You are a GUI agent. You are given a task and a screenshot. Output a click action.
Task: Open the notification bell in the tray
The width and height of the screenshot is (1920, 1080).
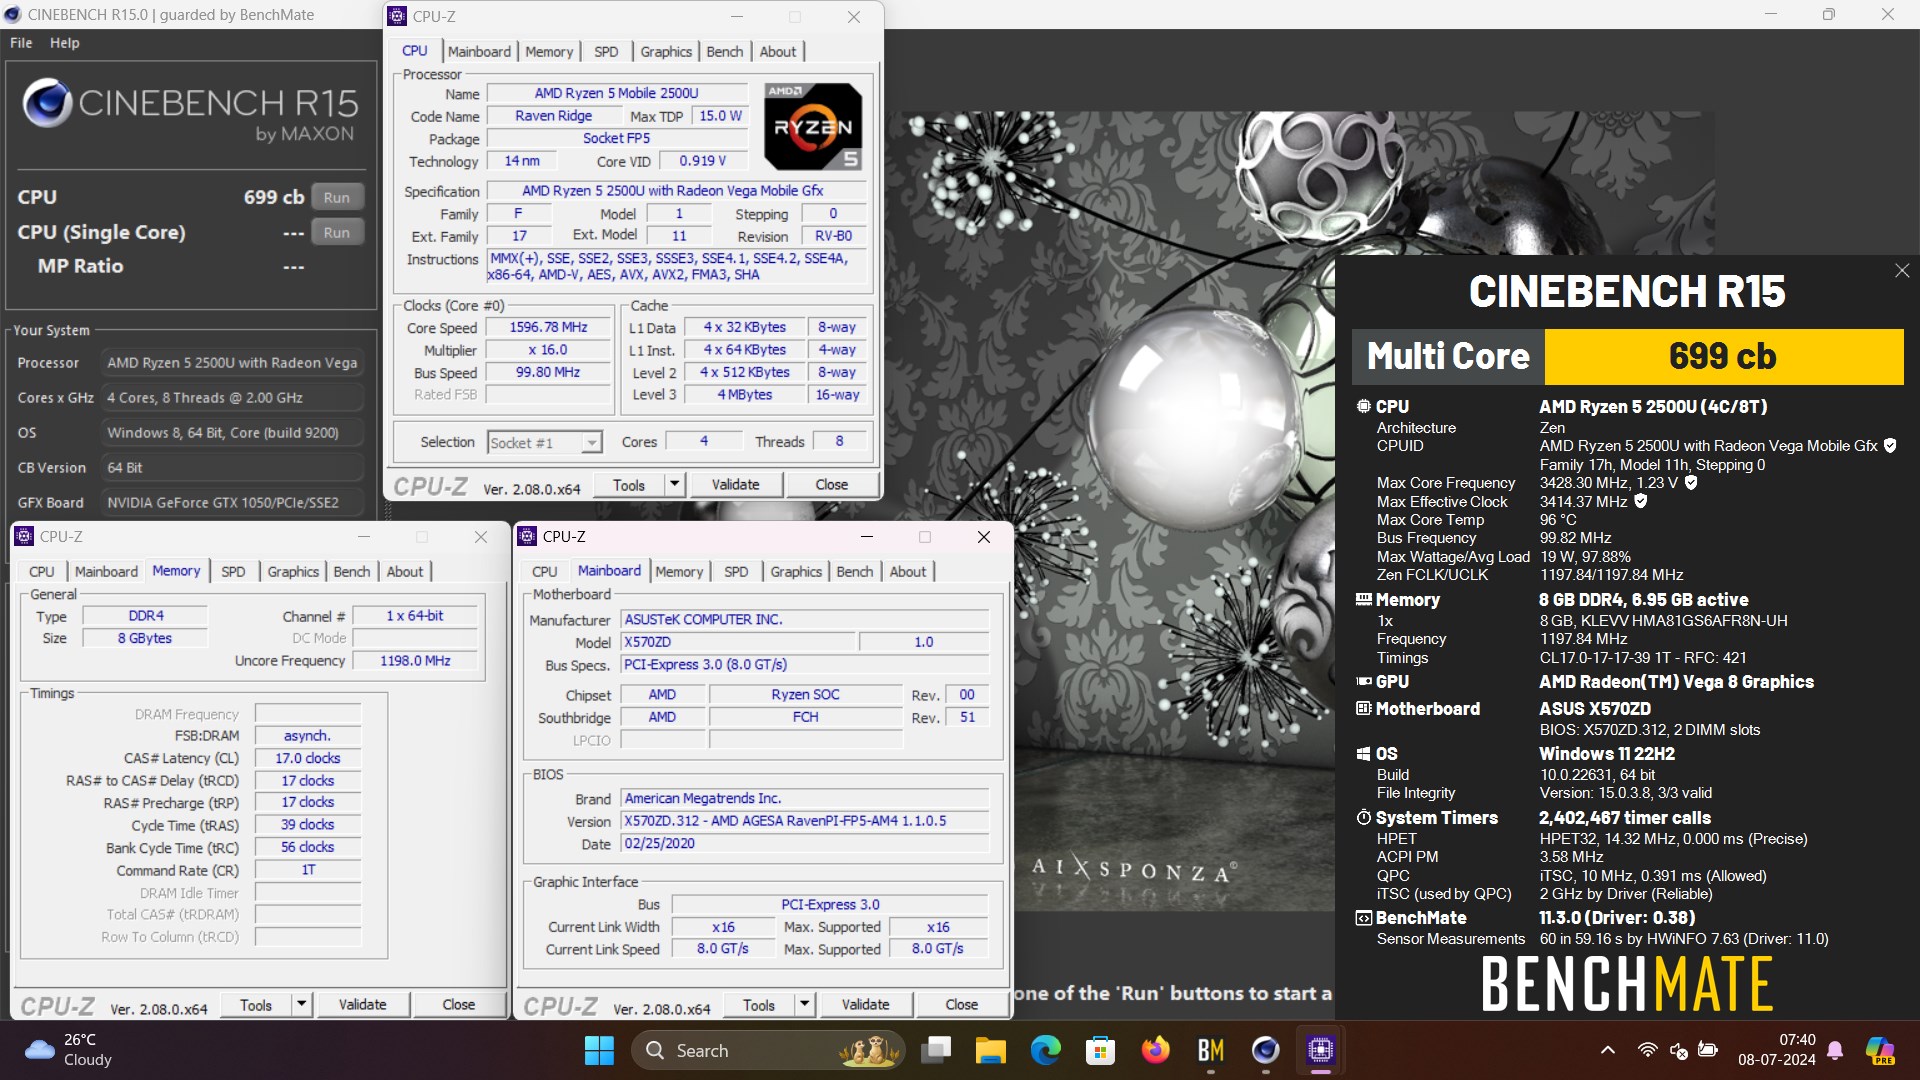[x=1835, y=1050]
